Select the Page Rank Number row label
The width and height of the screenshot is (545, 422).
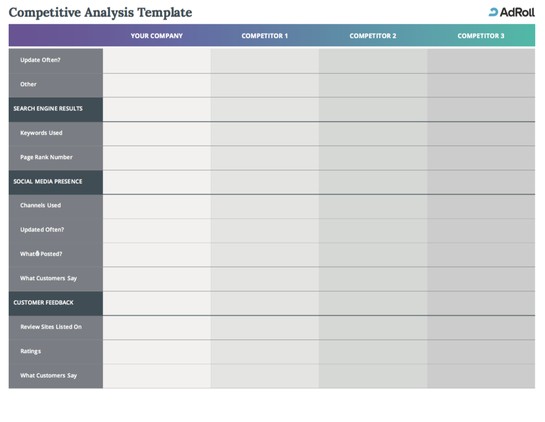46,157
